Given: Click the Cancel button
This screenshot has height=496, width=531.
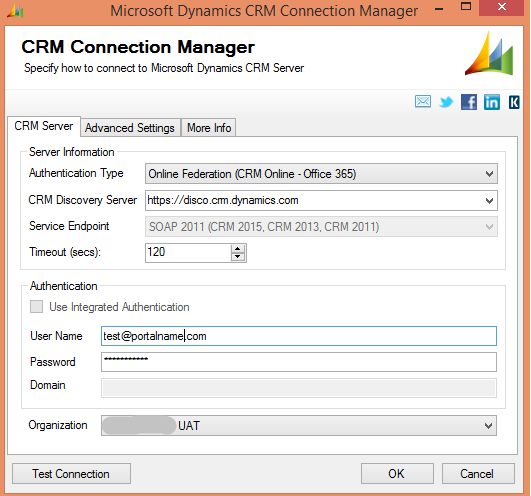Looking at the screenshot, I should pos(478,474).
